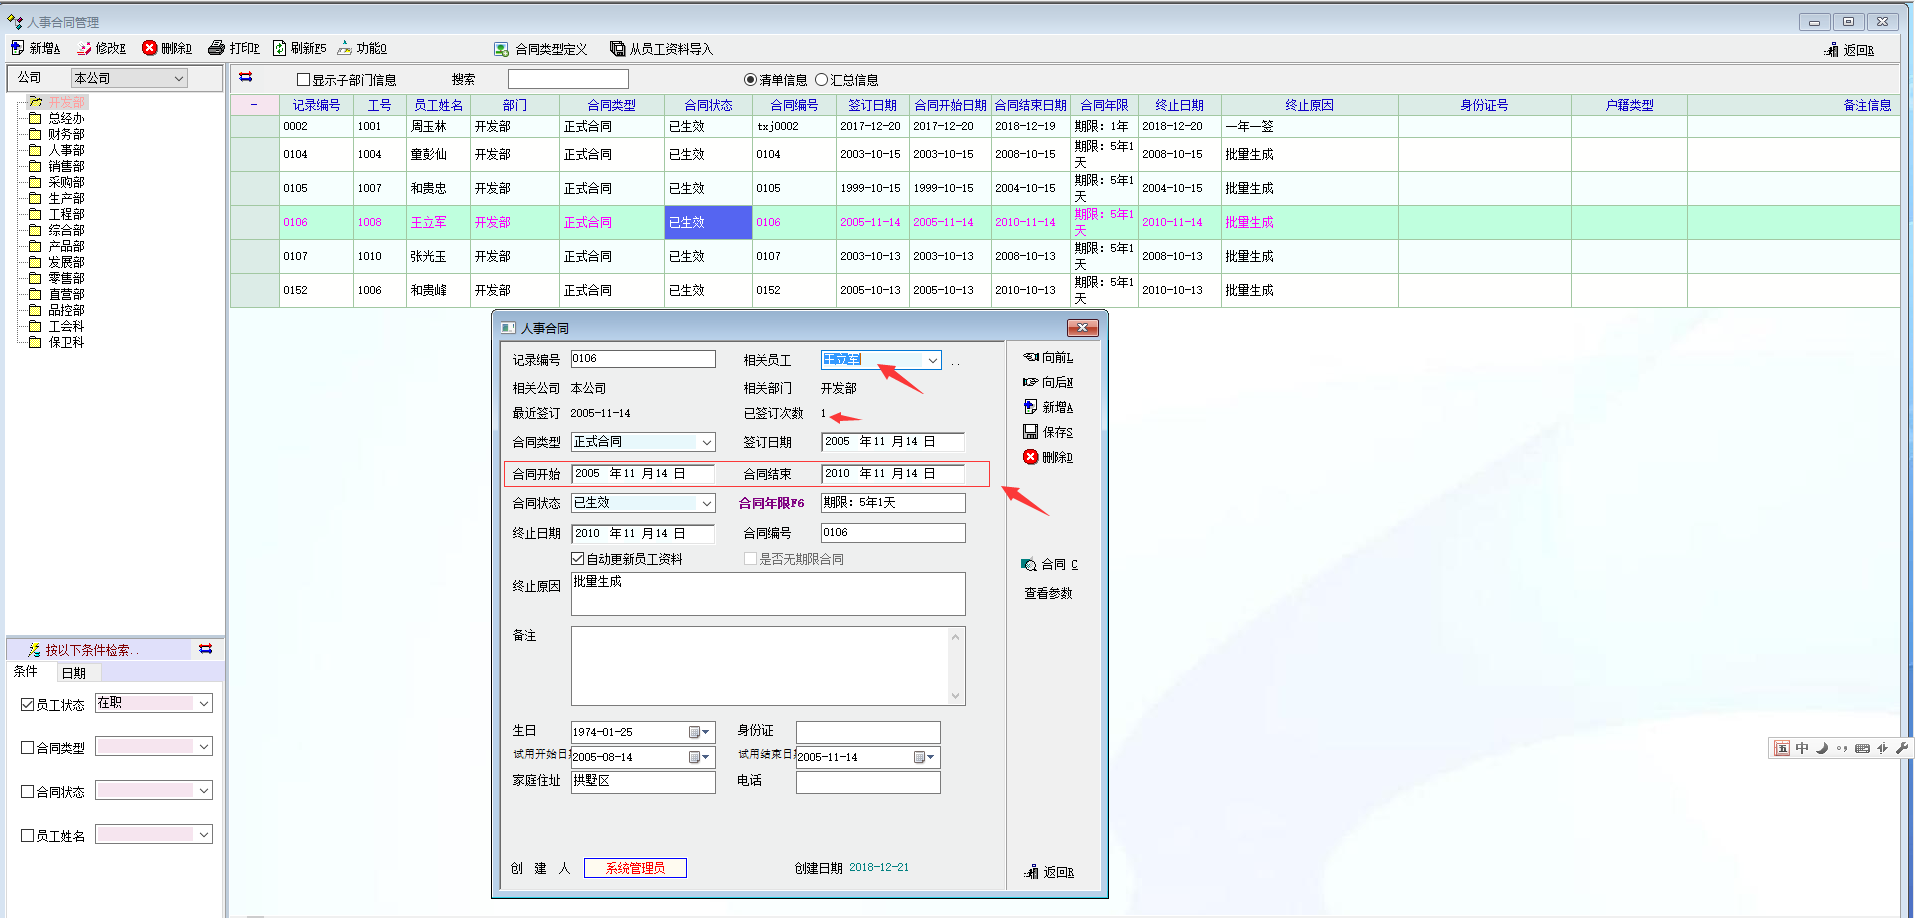Viewport: 1915px width, 918px height.
Task: Uncheck the 自动更新员工资料 checkbox
Action: tap(578, 559)
